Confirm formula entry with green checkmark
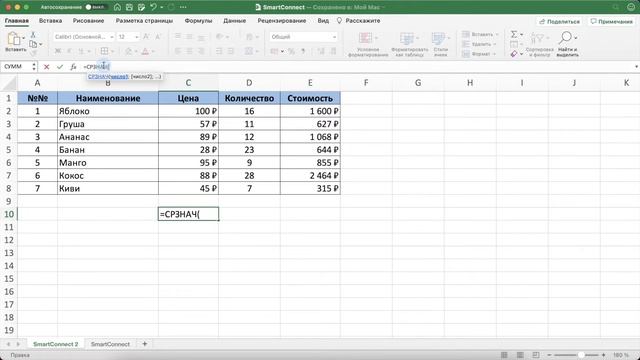640x360 pixels. (60, 67)
